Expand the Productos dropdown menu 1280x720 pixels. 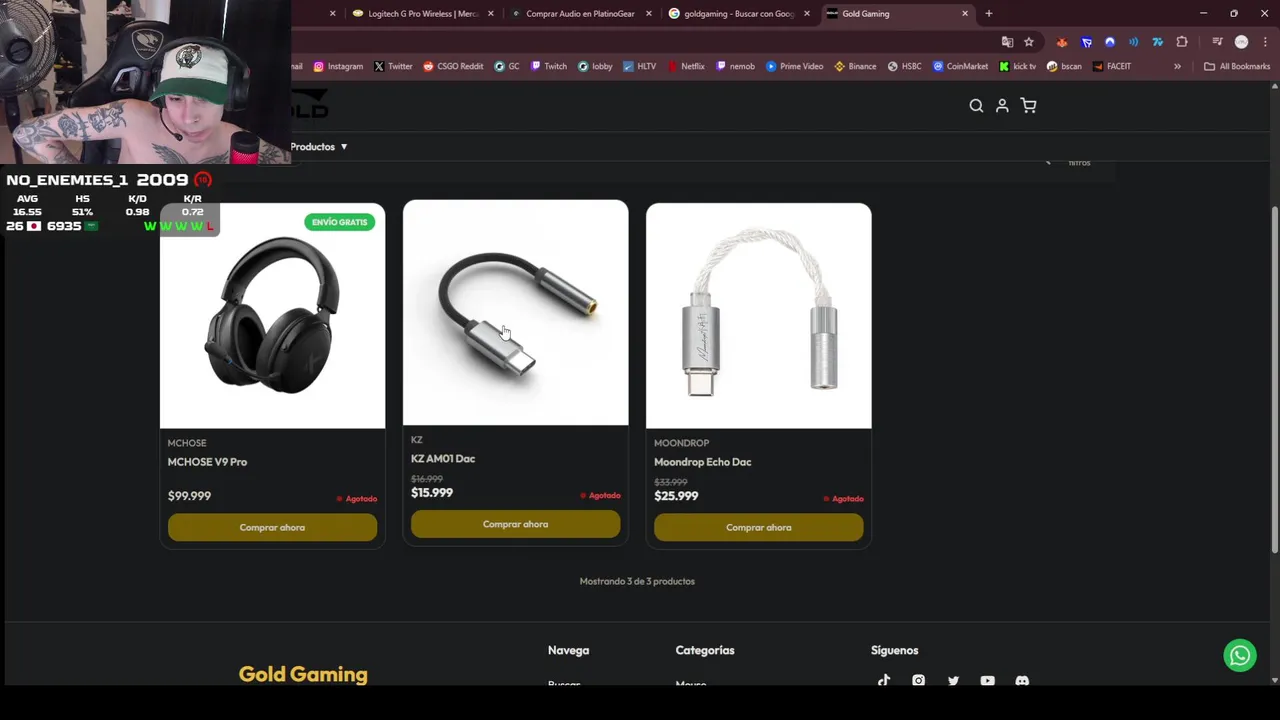[319, 147]
